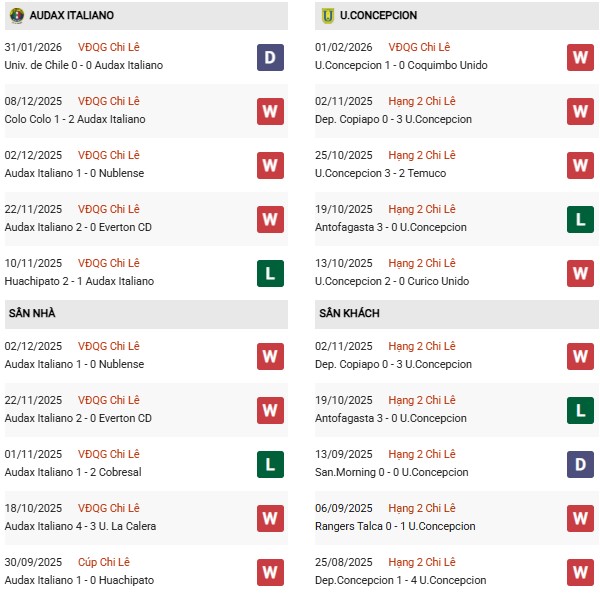The image size is (600, 594).
Task: Click the Audax Italiano team logo
Action: click(15, 16)
